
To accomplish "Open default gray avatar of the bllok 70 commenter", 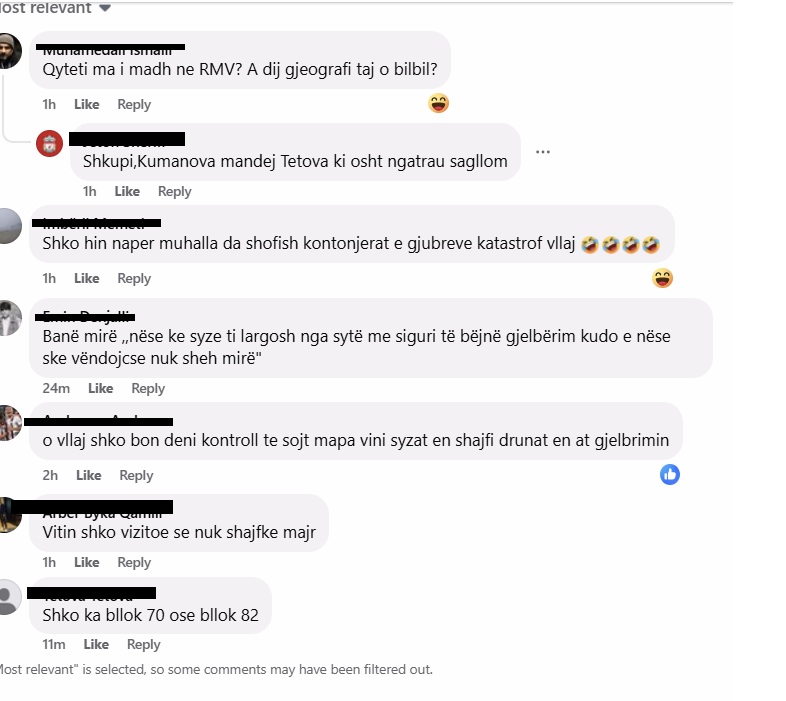I will (x=10, y=597).
